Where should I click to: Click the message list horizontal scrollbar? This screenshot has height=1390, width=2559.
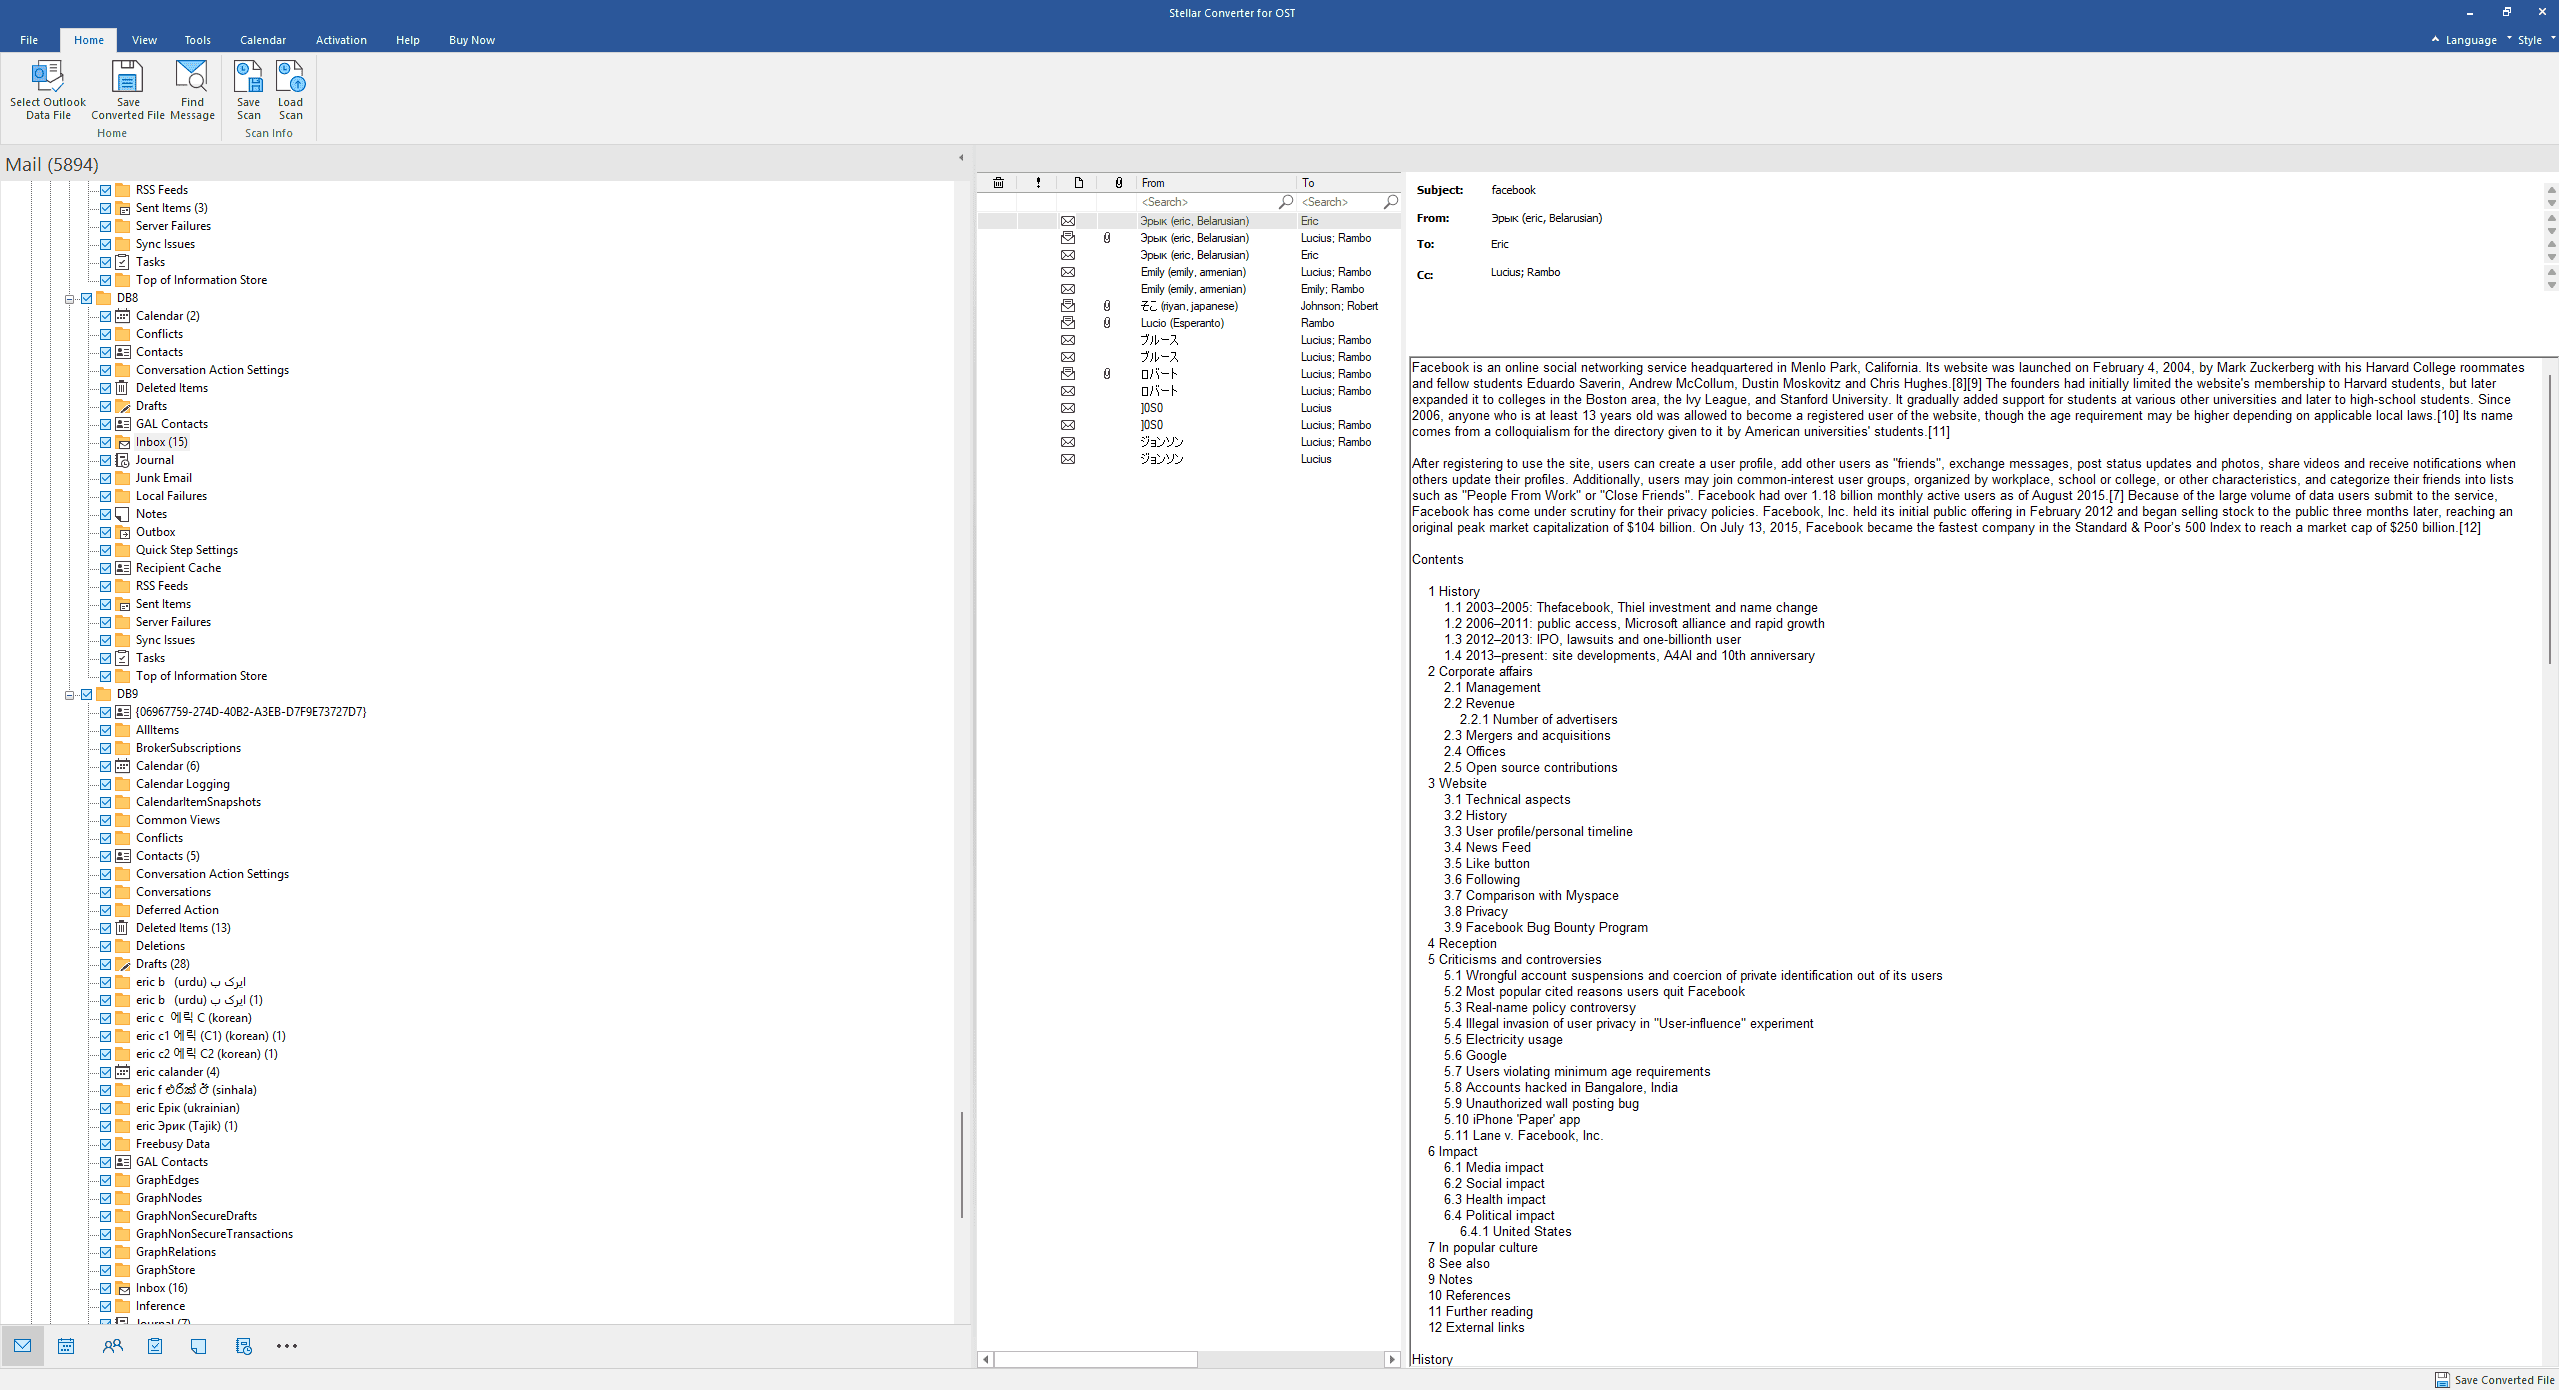pos(1095,1359)
